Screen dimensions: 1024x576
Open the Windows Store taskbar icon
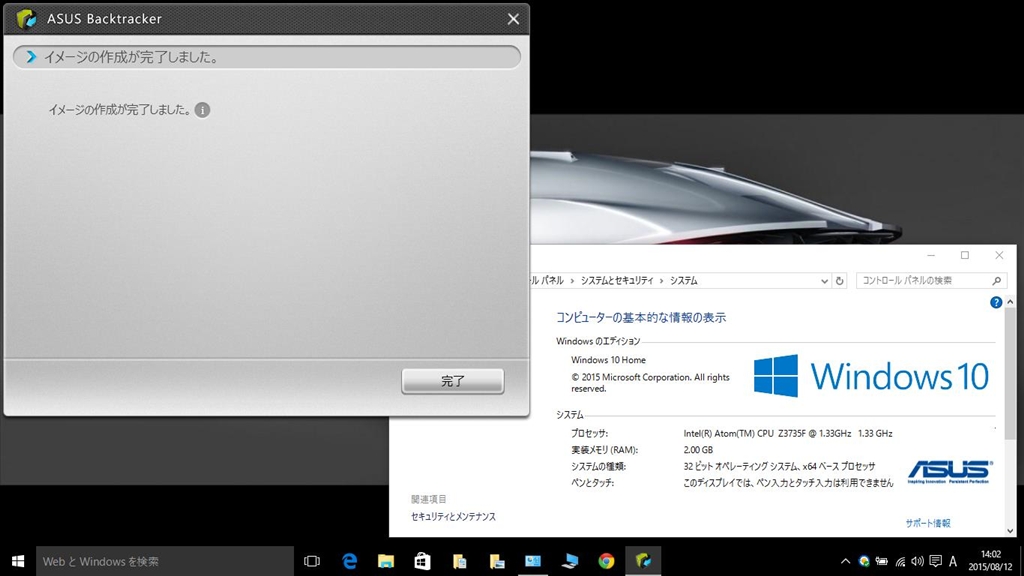pos(423,561)
